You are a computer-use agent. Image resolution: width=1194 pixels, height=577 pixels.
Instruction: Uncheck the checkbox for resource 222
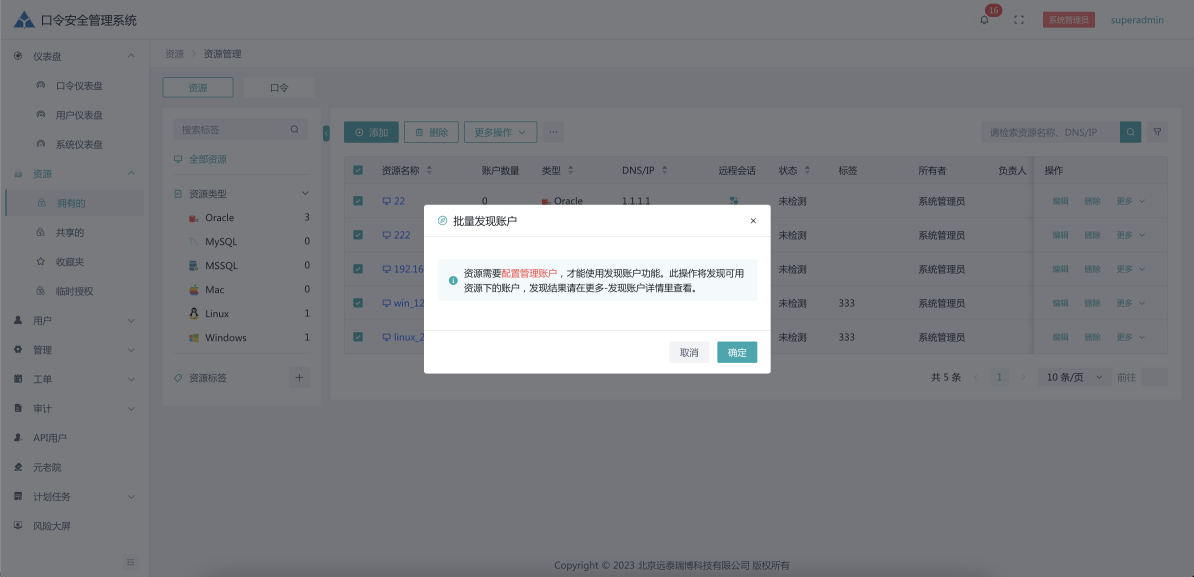tap(358, 235)
